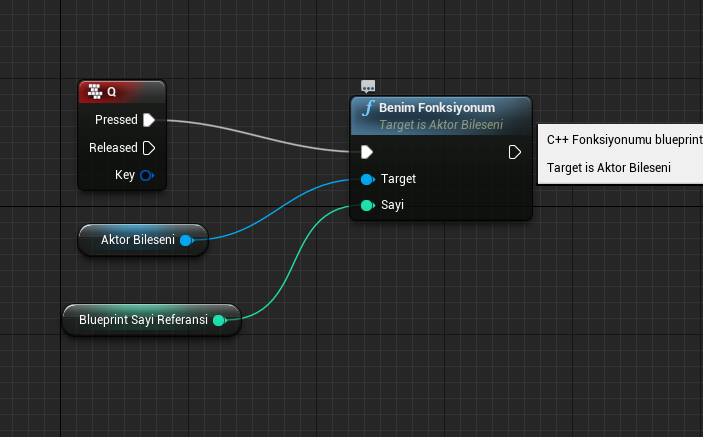Click the C++ Fonksiyonumu tooltip text
Image resolution: width=703 pixels, height=437 pixels.
(x=625, y=140)
